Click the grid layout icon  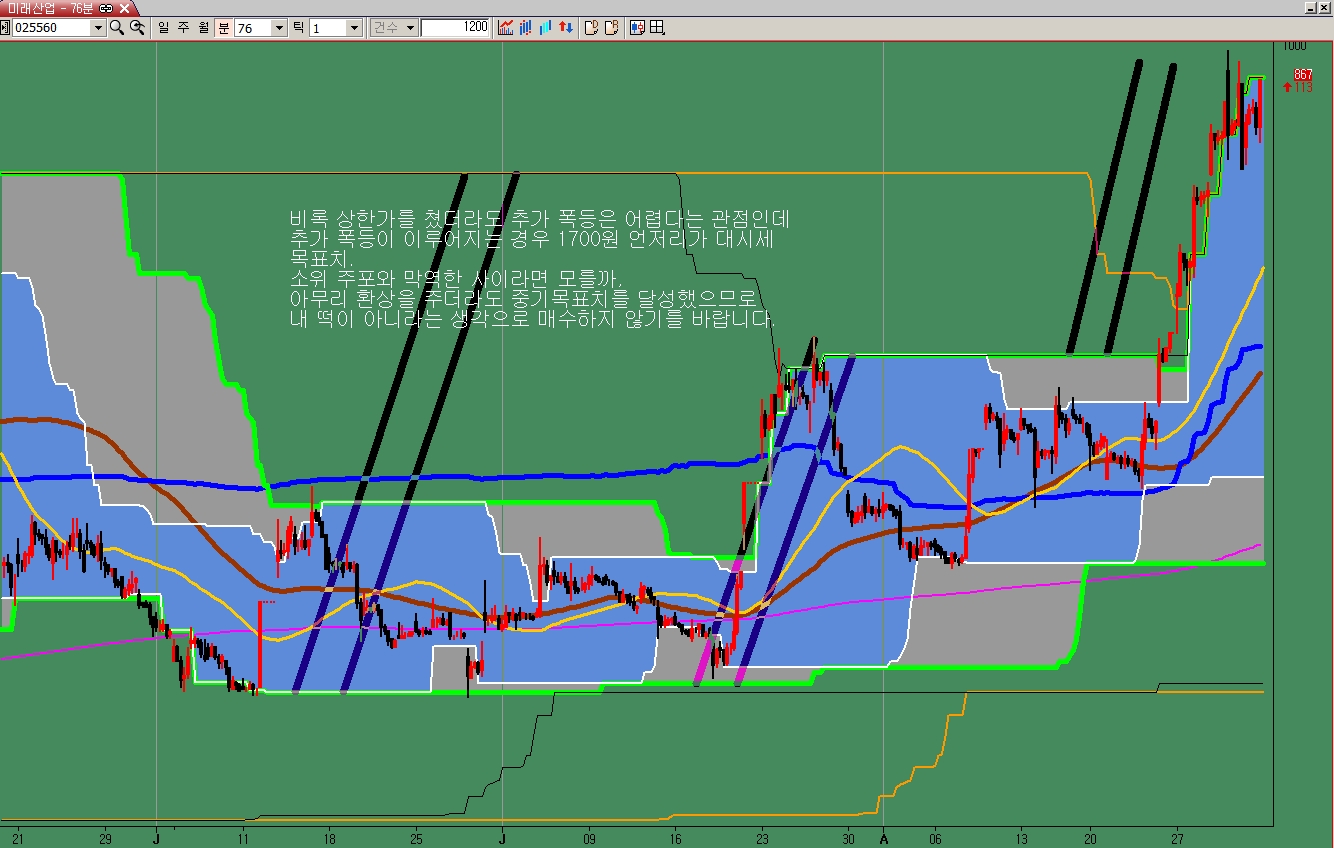pyautogui.click(x=657, y=28)
